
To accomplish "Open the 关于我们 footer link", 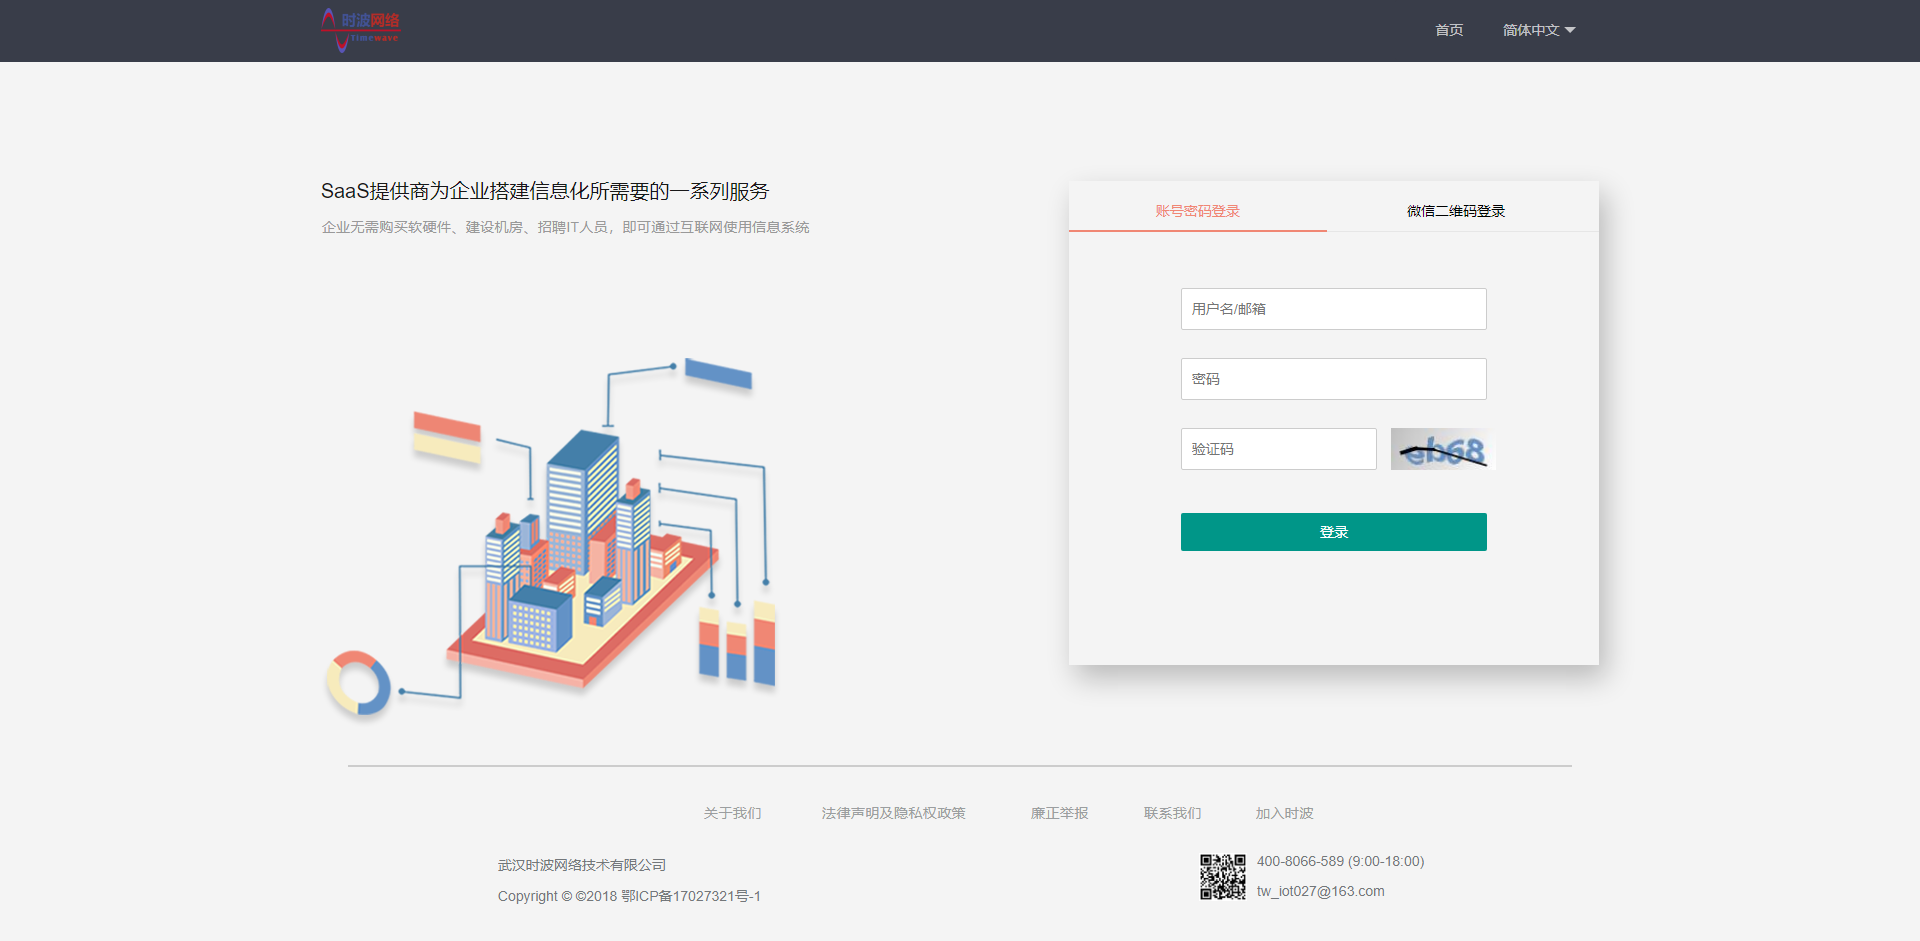I will pos(732,813).
